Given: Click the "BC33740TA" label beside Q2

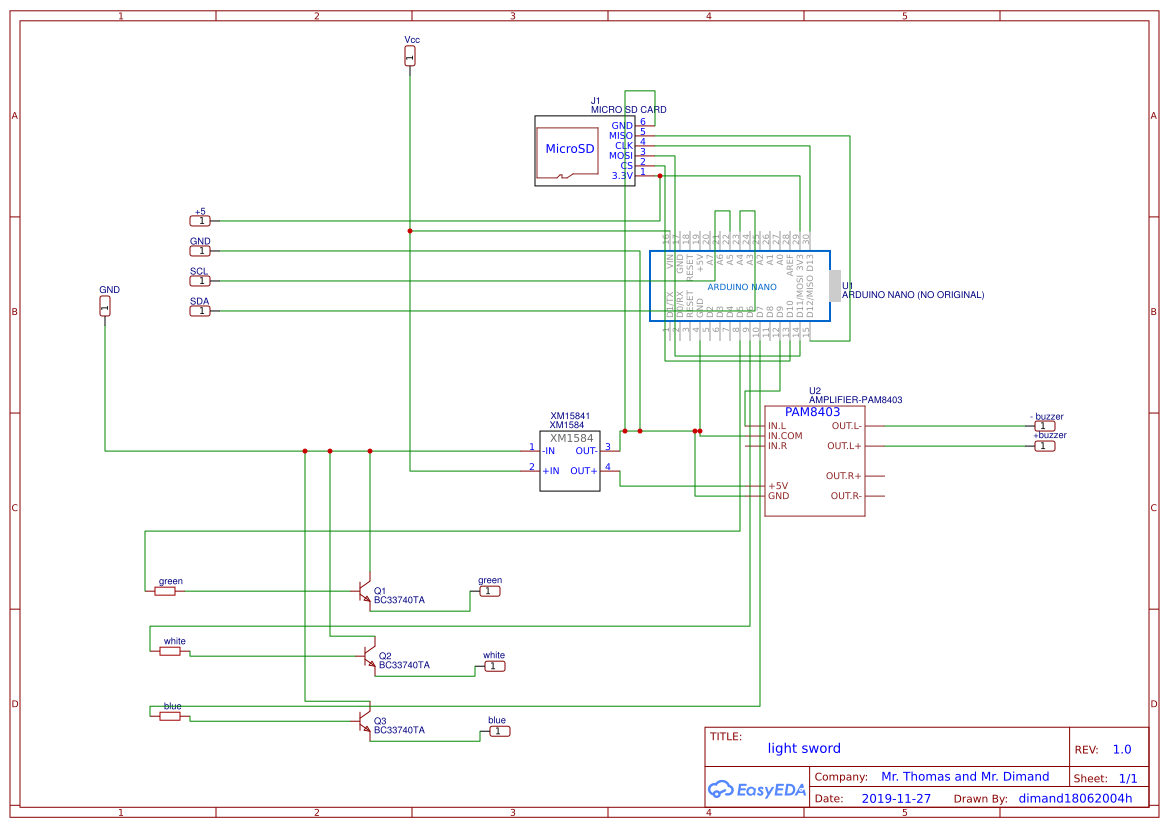Looking at the screenshot, I should 404,665.
